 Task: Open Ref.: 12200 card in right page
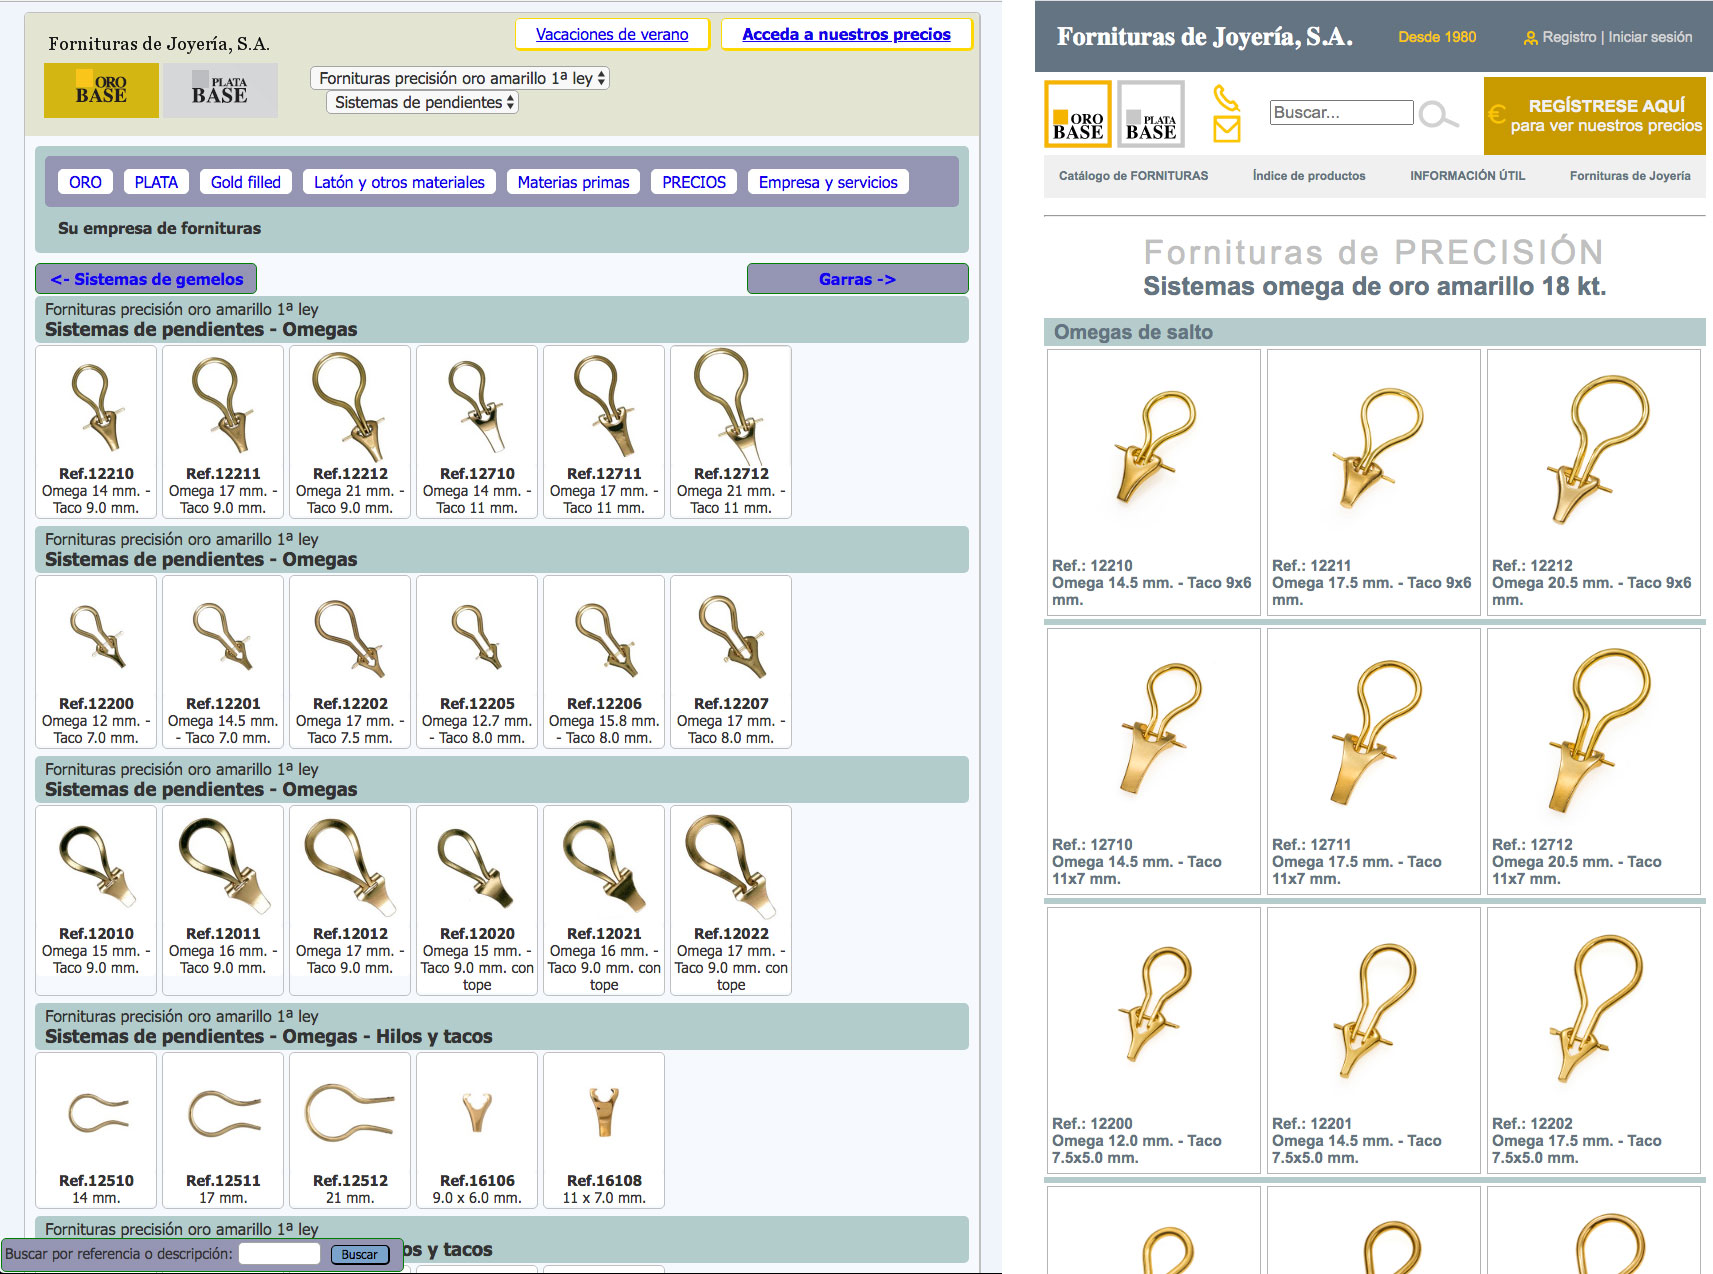pos(1153,1040)
